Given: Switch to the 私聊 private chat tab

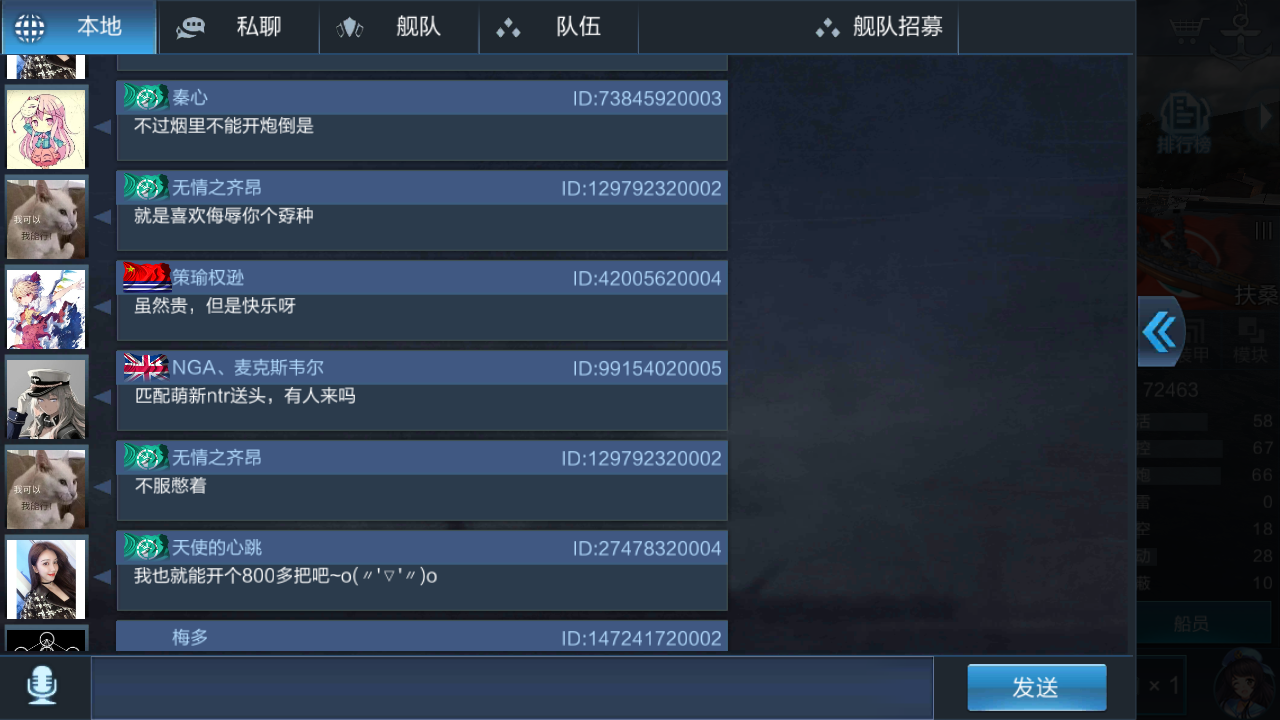Looking at the screenshot, I should point(239,27).
